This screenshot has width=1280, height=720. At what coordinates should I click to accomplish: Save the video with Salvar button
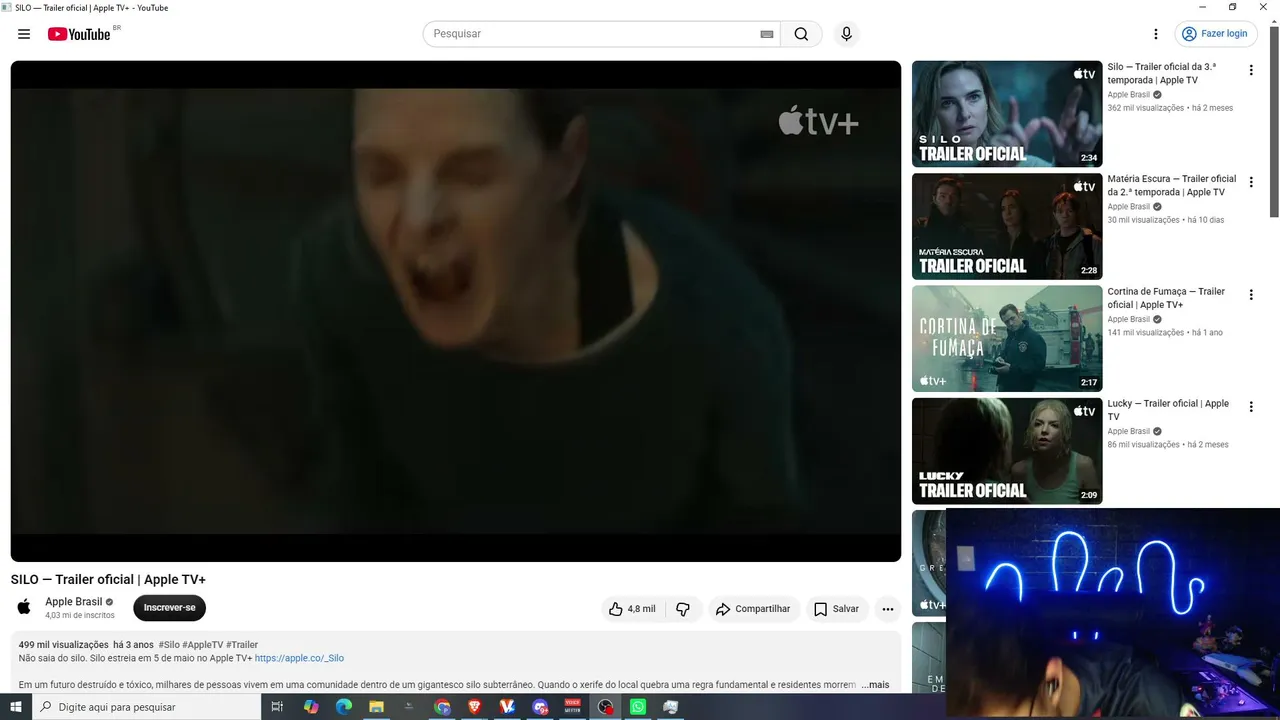click(836, 609)
